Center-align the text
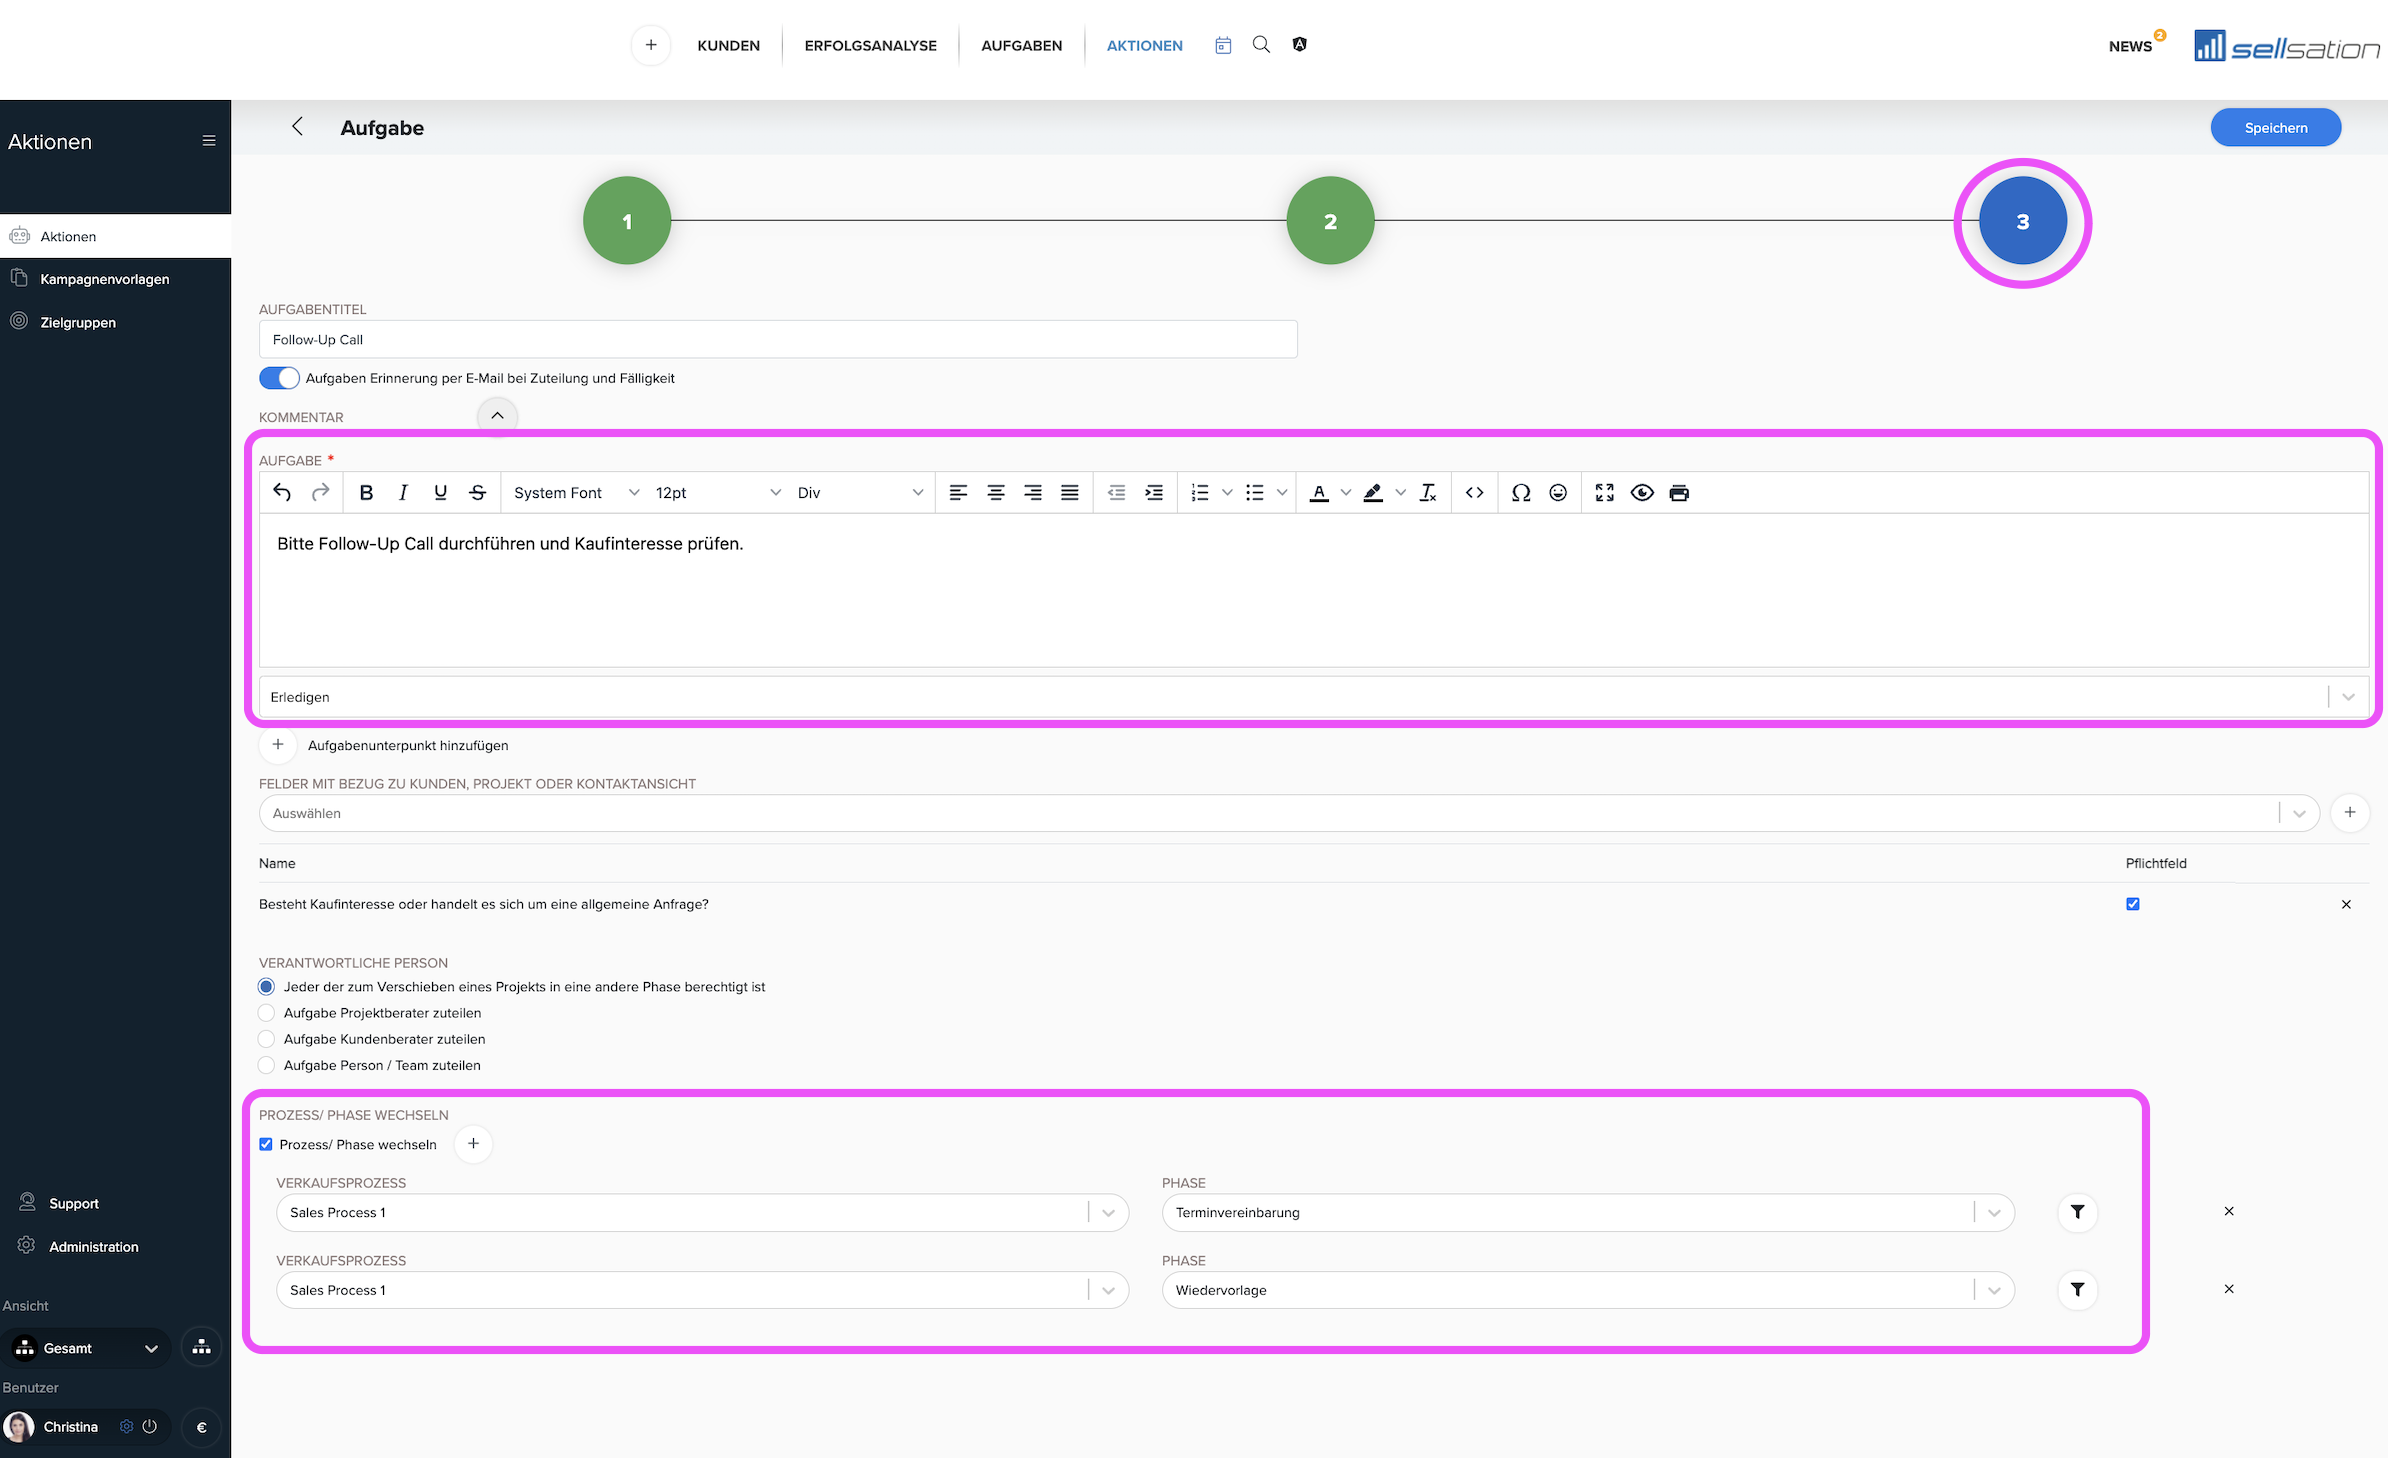The image size is (2388, 1458). point(996,493)
